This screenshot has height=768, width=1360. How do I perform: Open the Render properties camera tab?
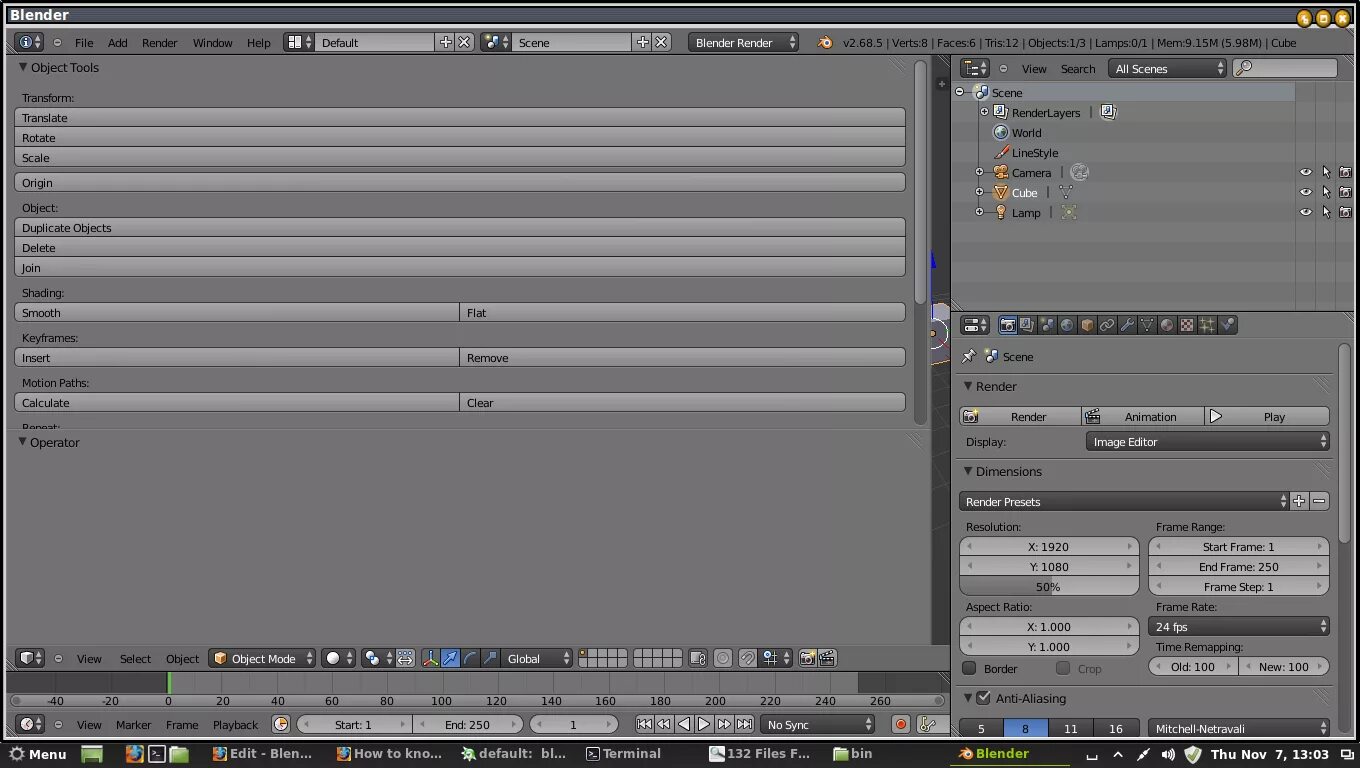pyautogui.click(x=1007, y=325)
